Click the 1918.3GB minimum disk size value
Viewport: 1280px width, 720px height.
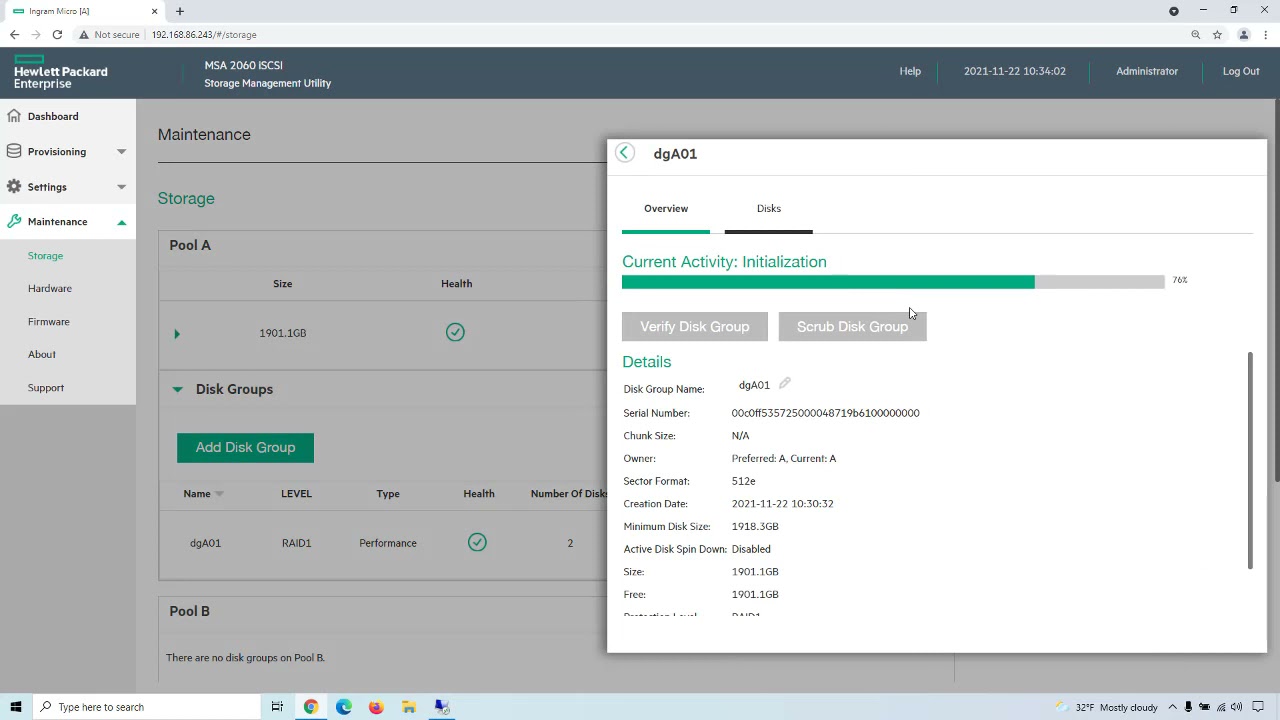755,526
